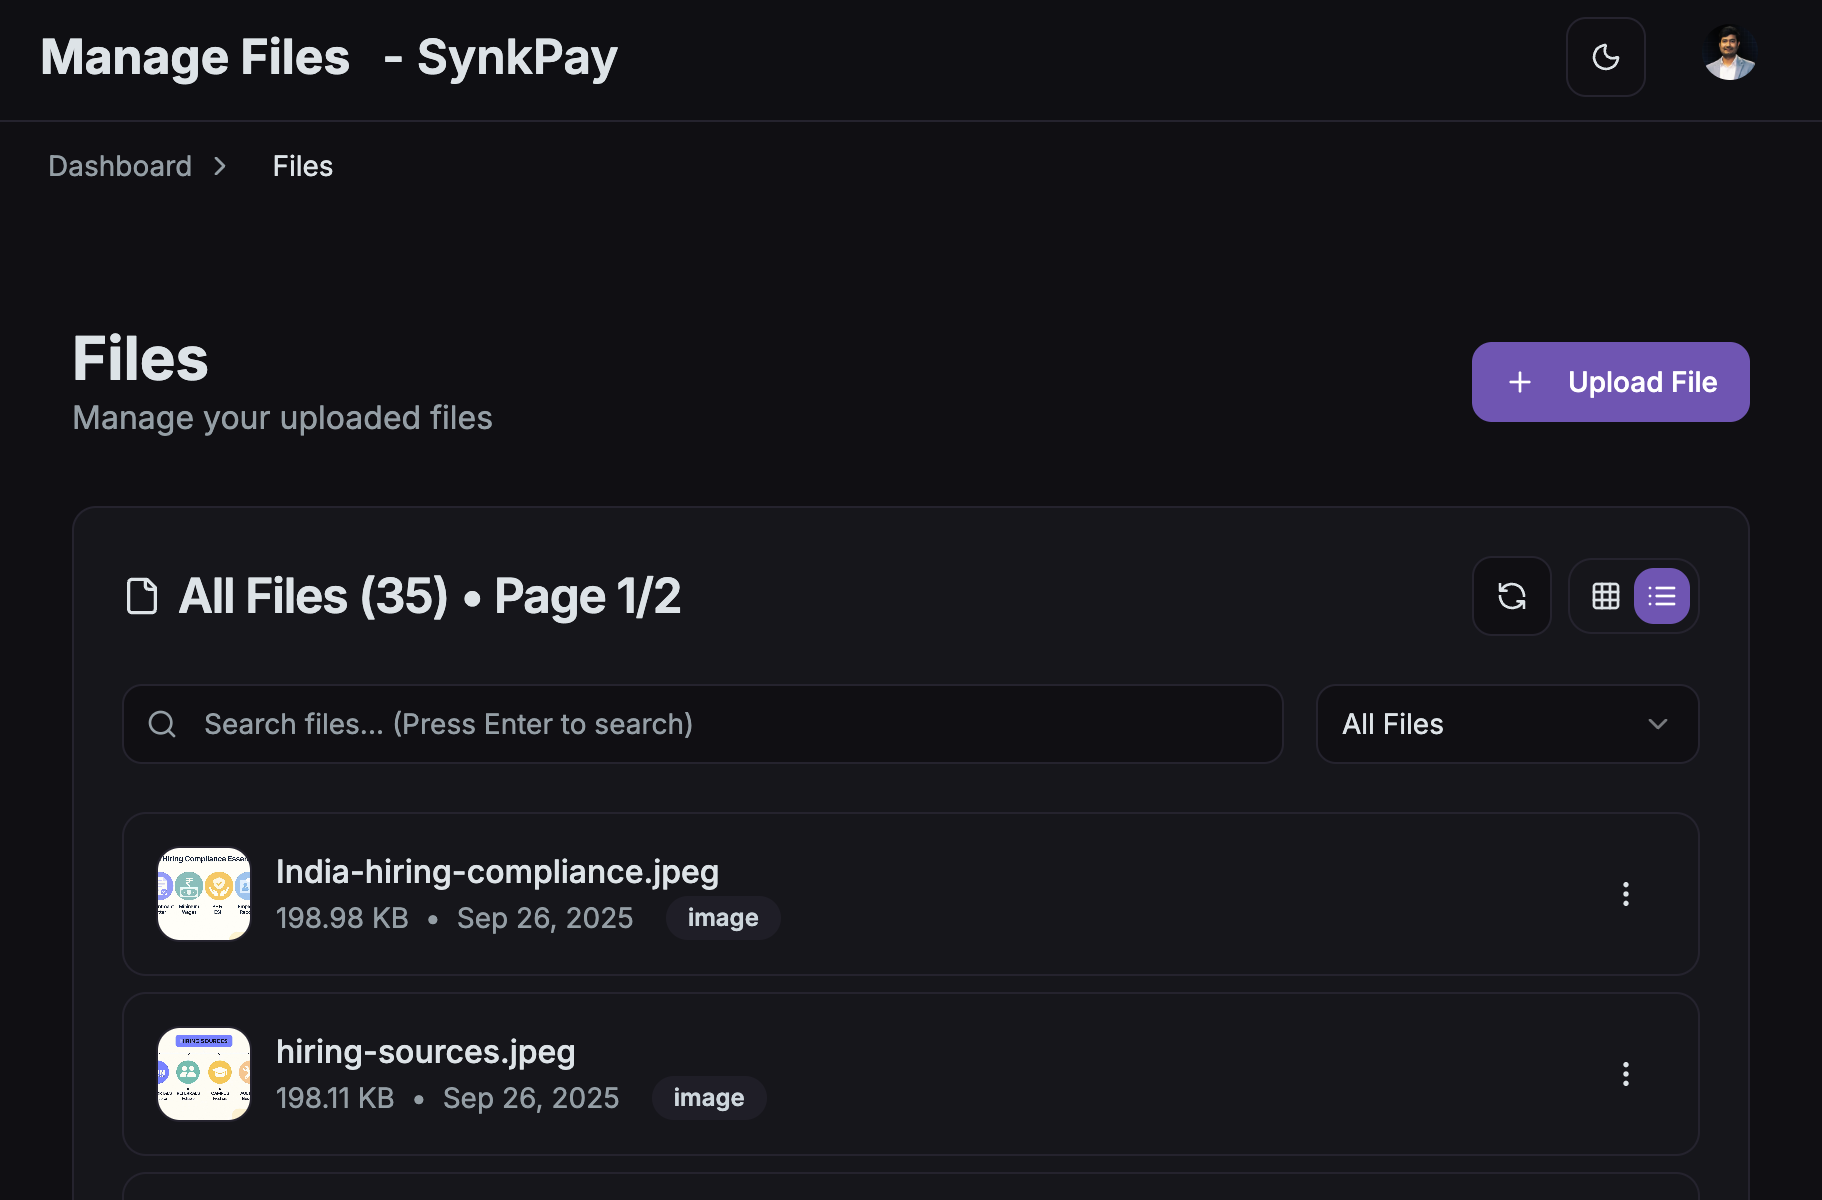This screenshot has height=1200, width=1822.
Task: Toggle dark mode with the moon icon
Action: click(1605, 57)
